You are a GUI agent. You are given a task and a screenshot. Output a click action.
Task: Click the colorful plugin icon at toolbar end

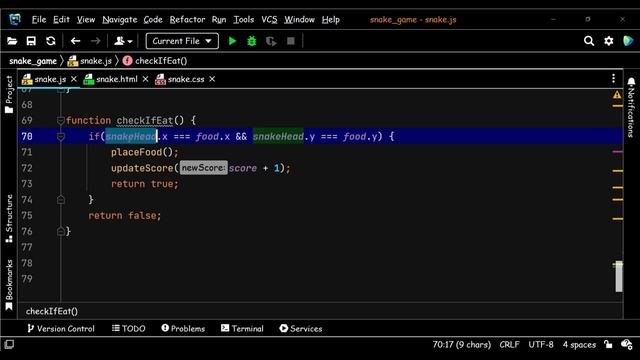(628, 41)
